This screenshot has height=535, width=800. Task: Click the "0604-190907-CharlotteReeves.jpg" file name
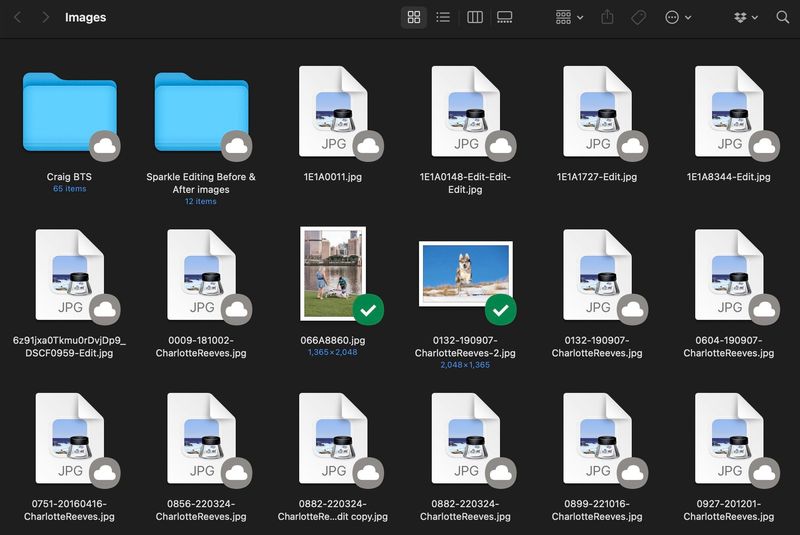tap(729, 347)
